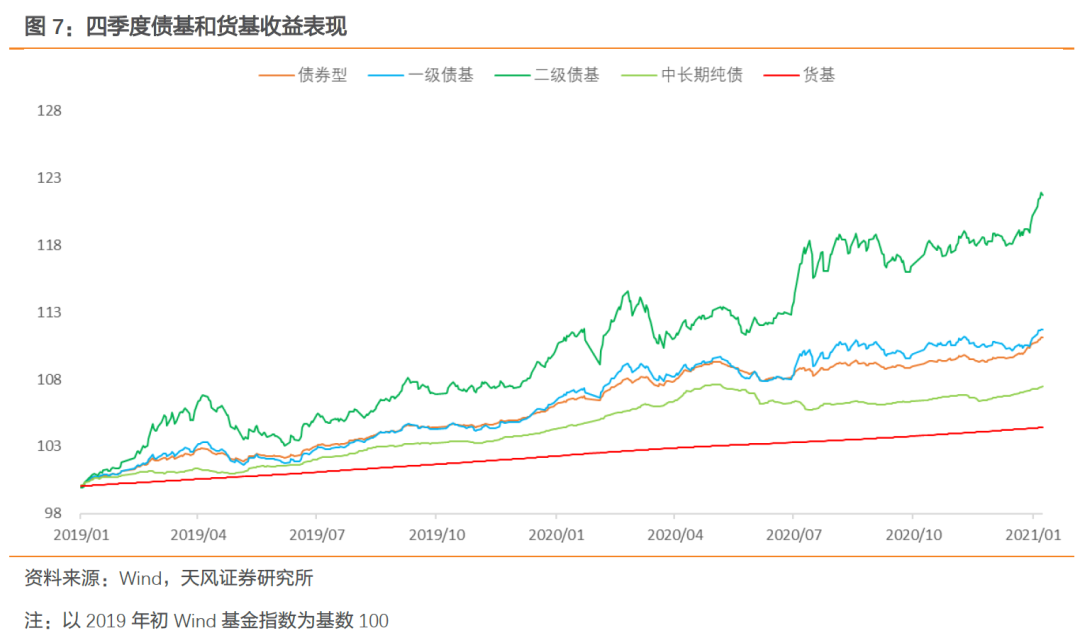Click the red 货基 legend line swatch

782,76
